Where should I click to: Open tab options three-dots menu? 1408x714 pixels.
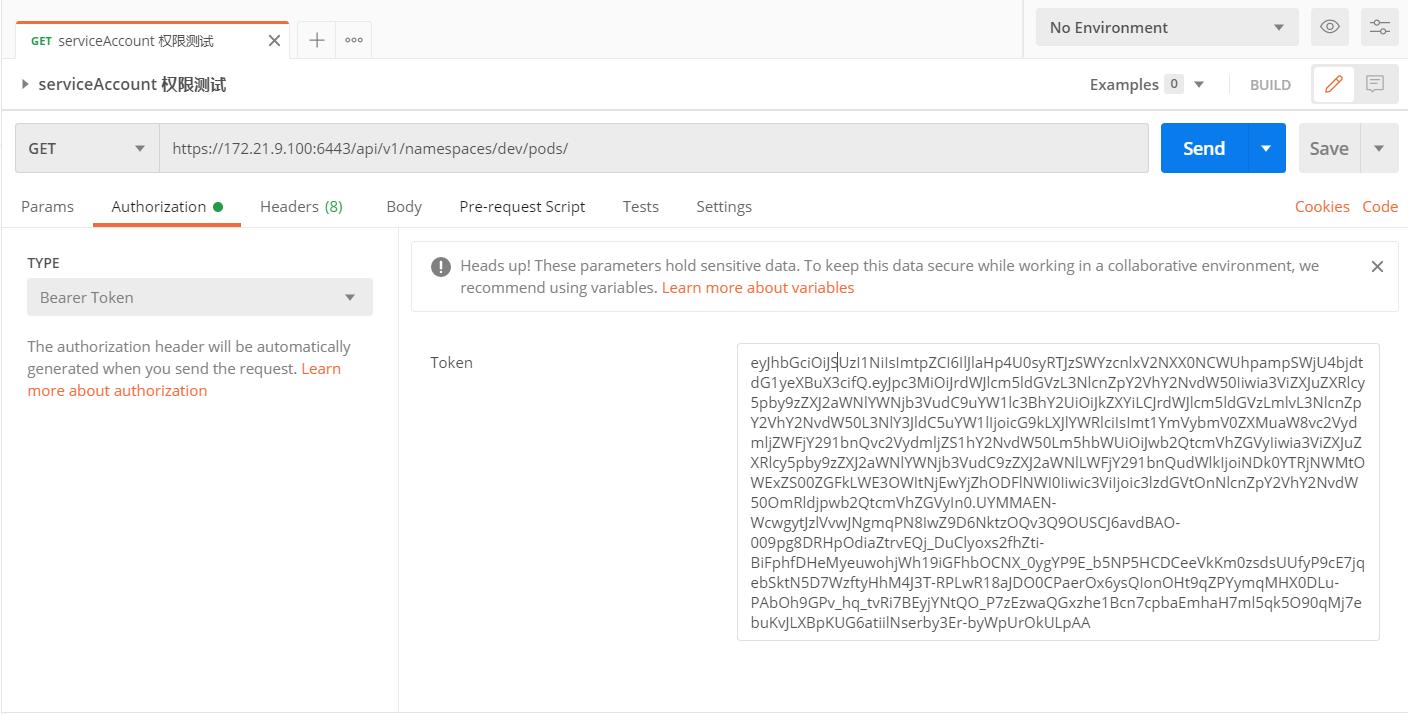pyautogui.click(x=354, y=40)
